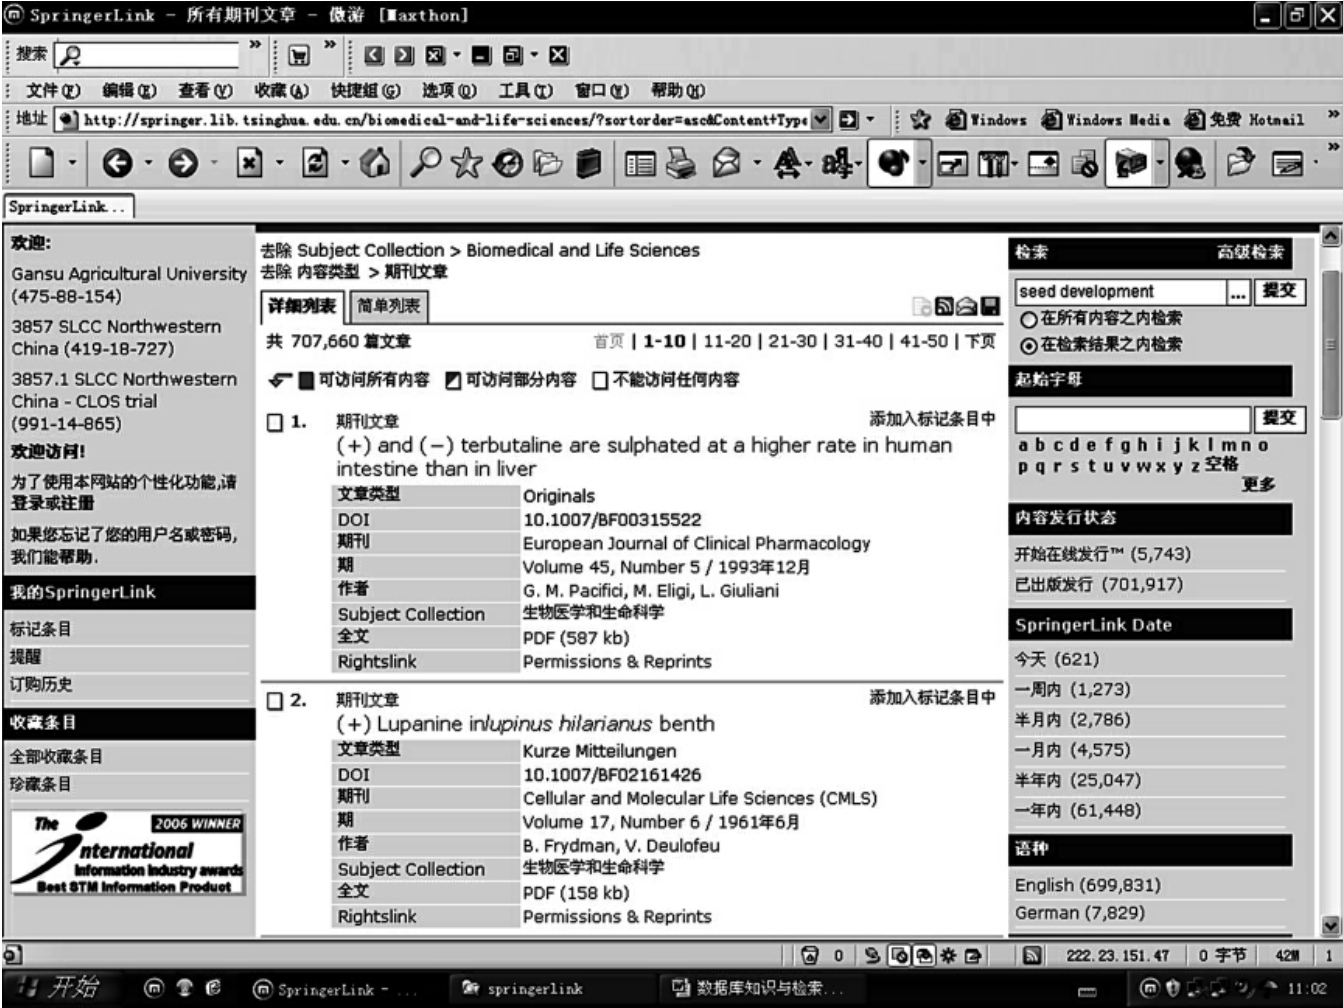Select 在检索结果之内检索 radio button

tap(1028, 345)
